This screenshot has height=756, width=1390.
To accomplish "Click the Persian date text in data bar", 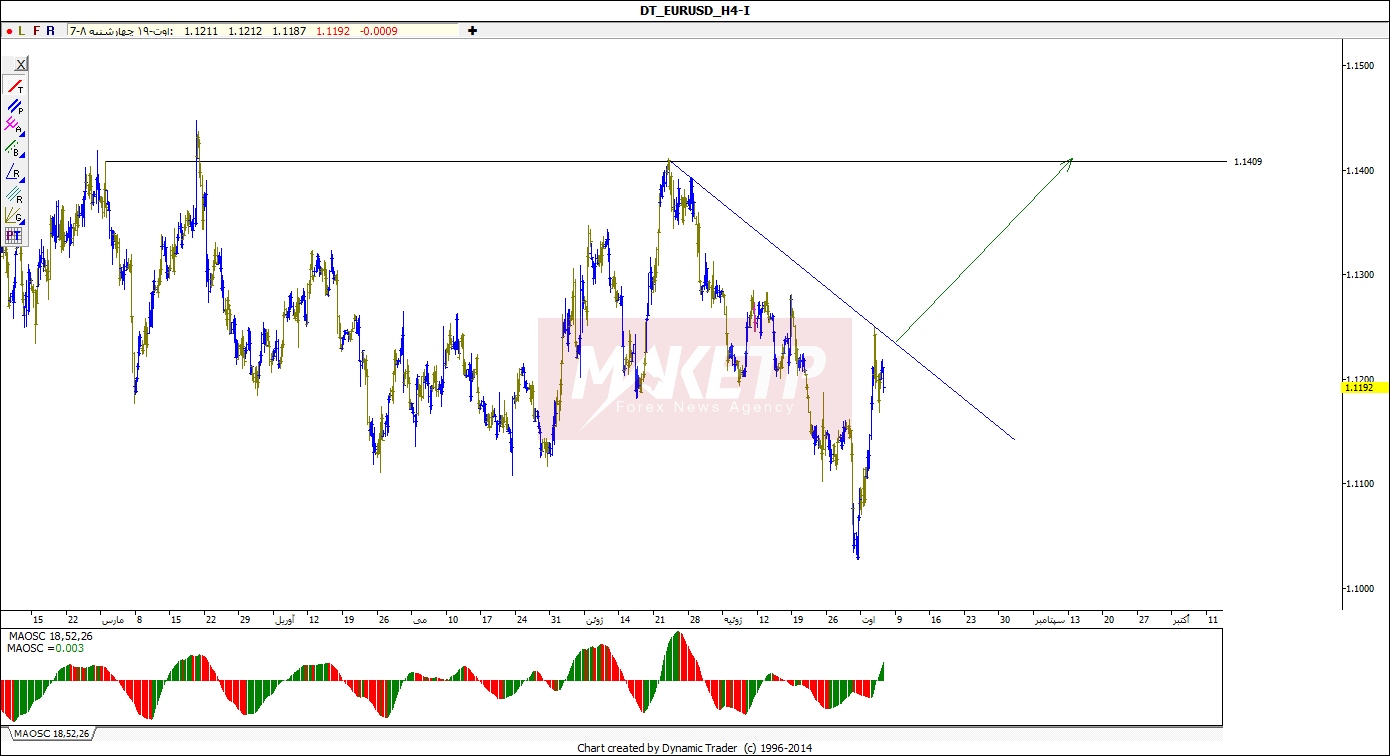I will click(x=121, y=31).
